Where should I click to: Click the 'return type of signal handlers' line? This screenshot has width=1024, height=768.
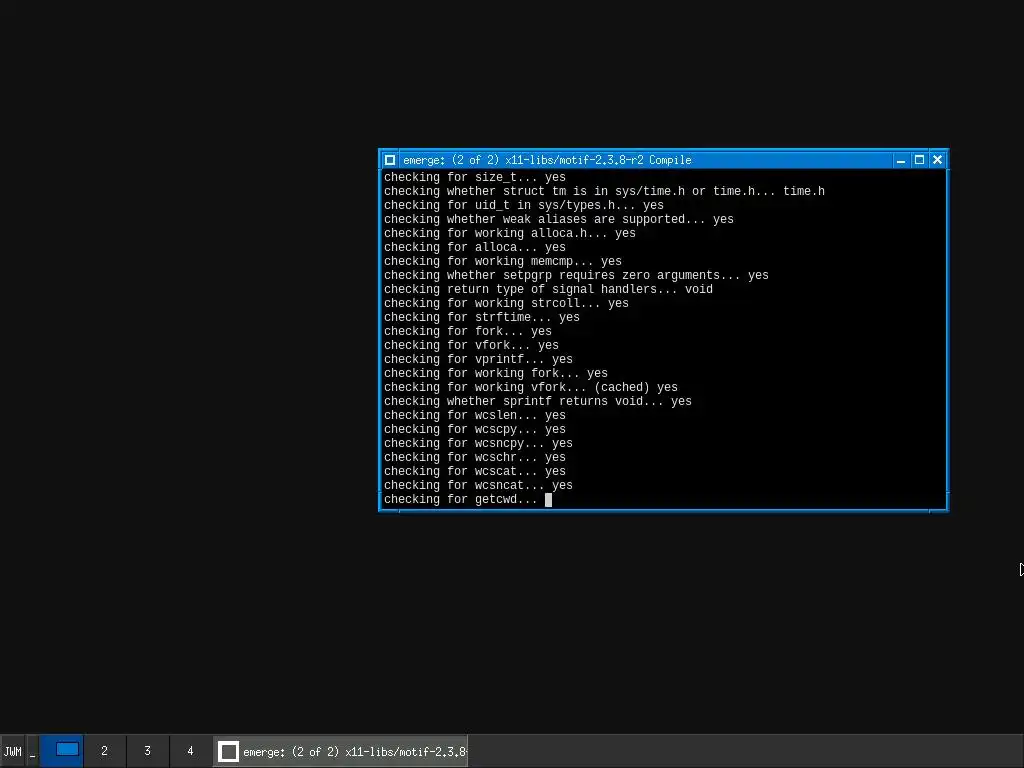(548, 289)
